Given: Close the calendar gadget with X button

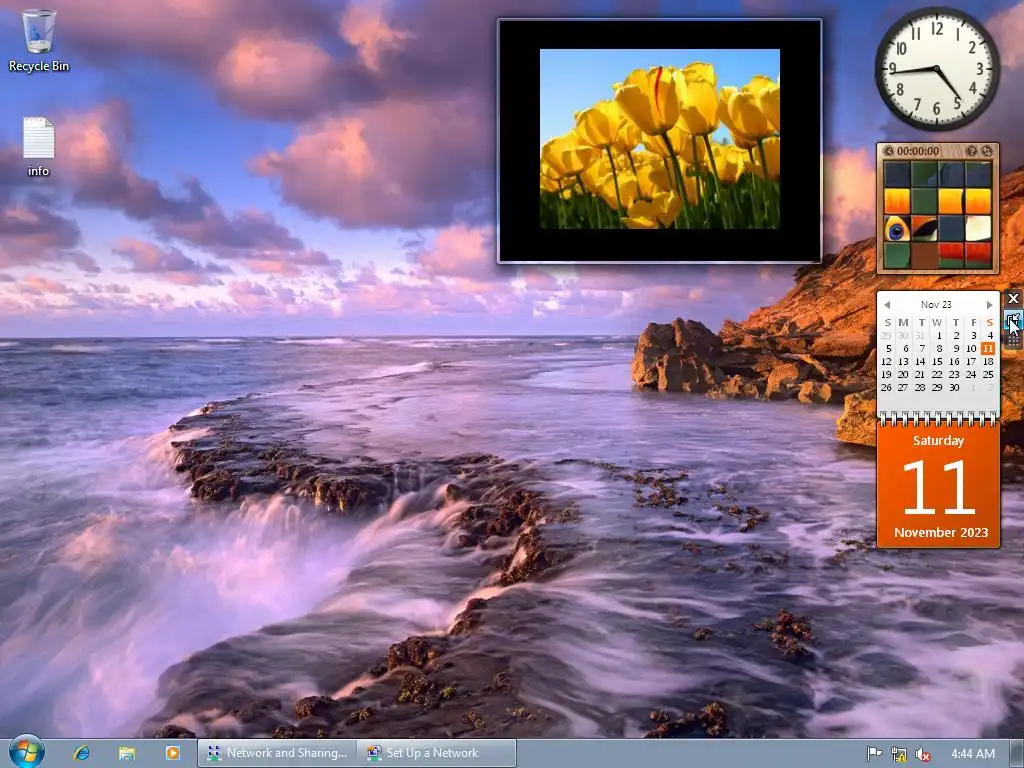Looking at the screenshot, I should 1013,298.
